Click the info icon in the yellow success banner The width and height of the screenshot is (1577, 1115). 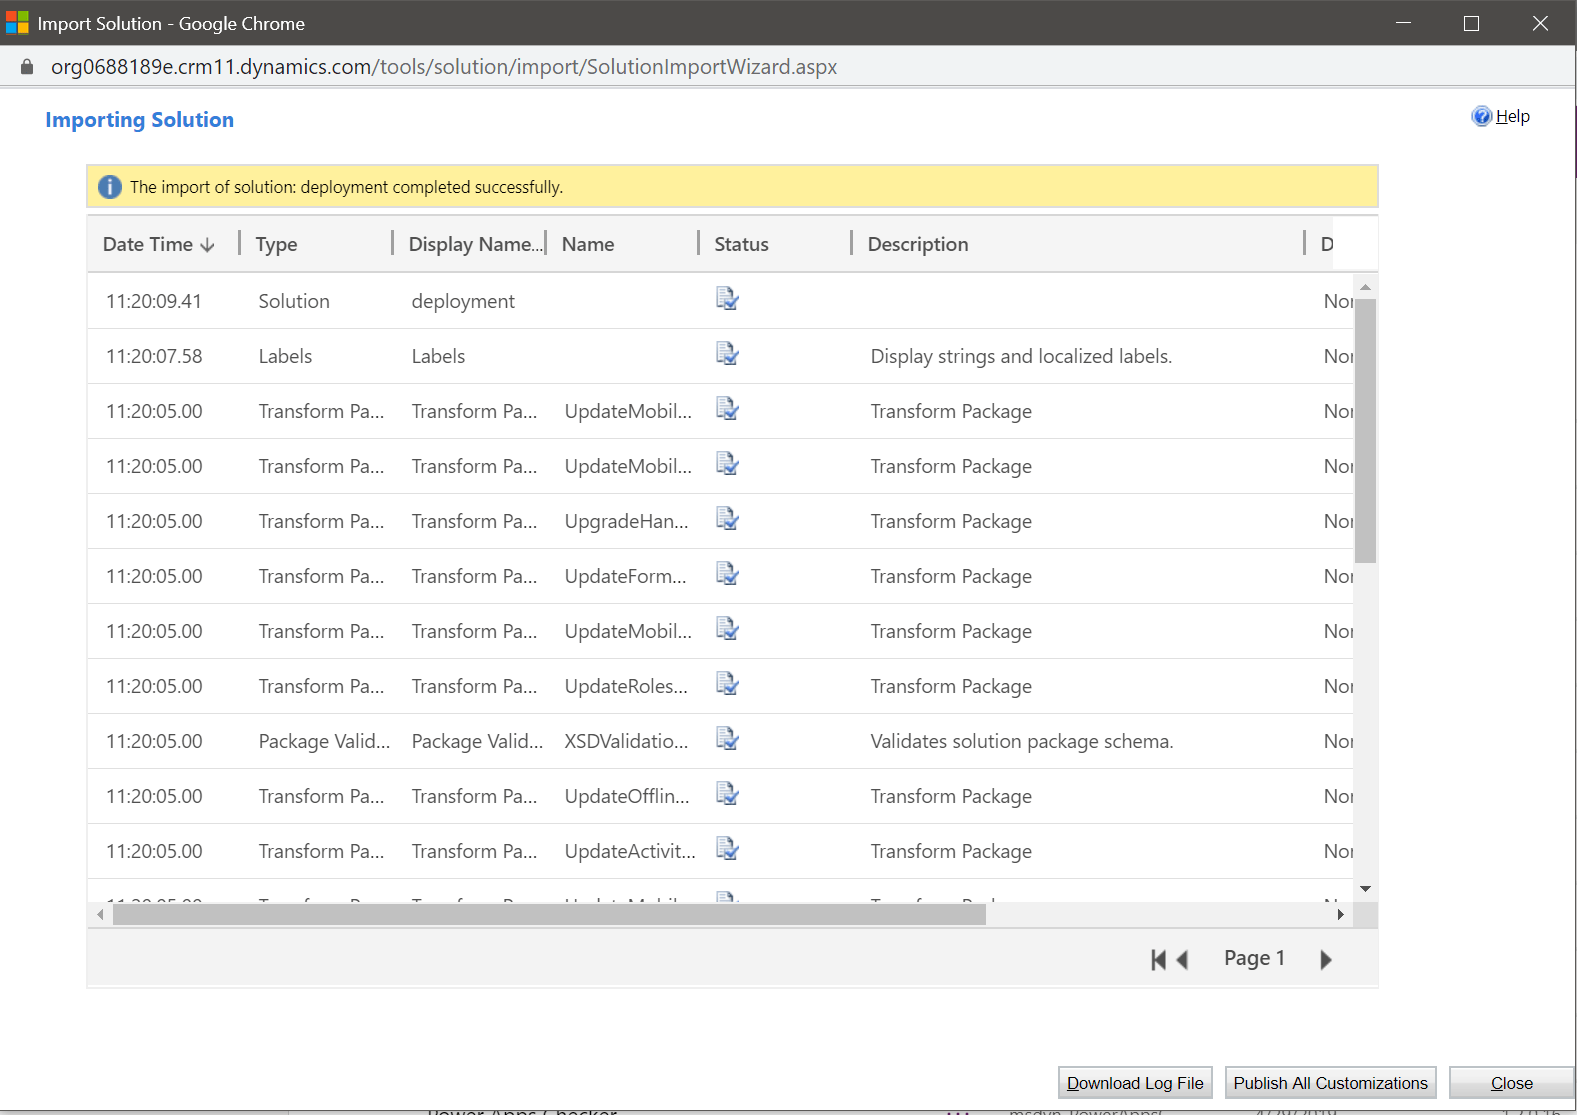110,187
